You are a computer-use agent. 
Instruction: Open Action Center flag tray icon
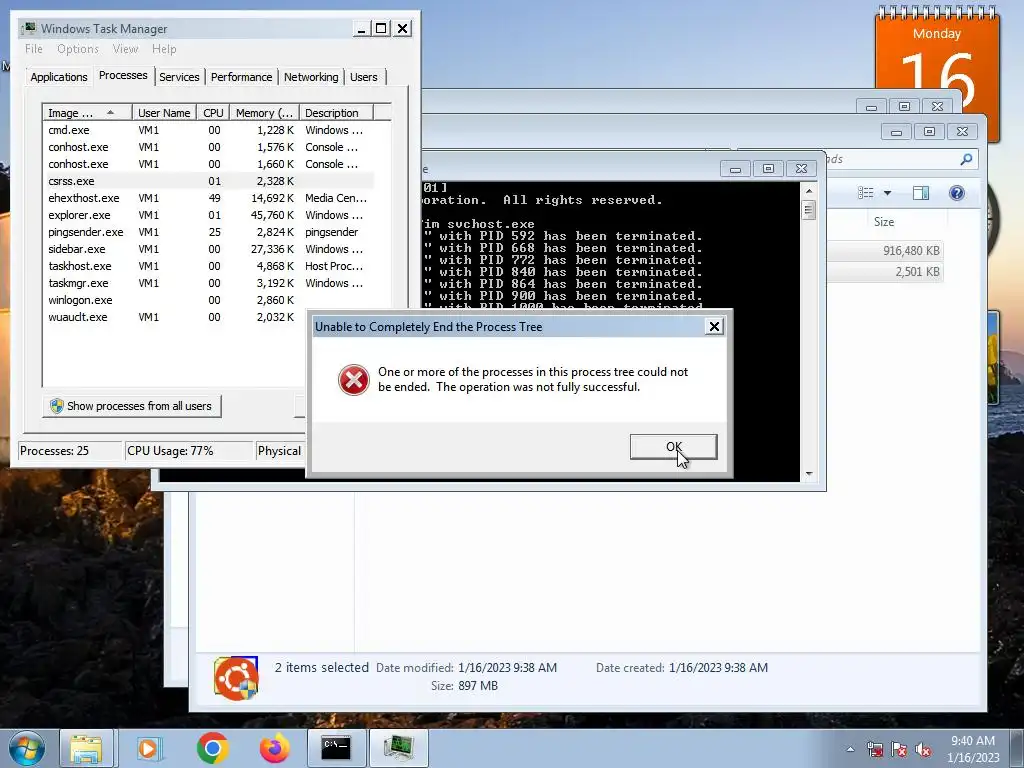[x=899, y=749]
